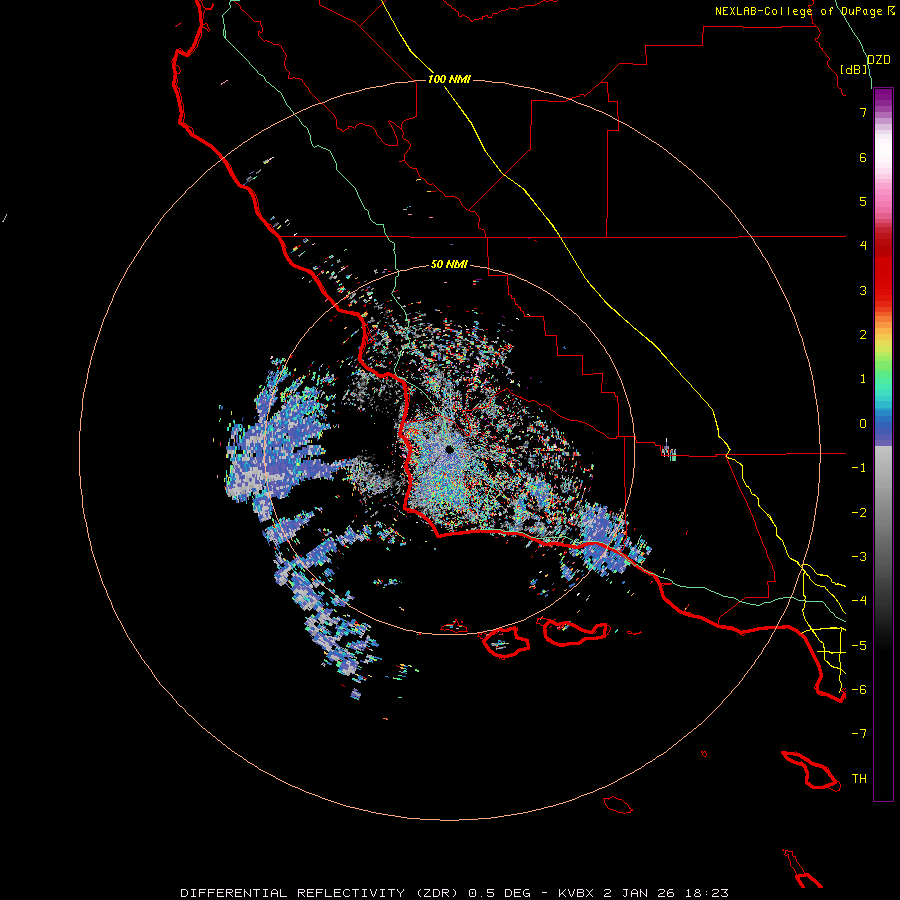Click the black radar site dot

point(449,449)
